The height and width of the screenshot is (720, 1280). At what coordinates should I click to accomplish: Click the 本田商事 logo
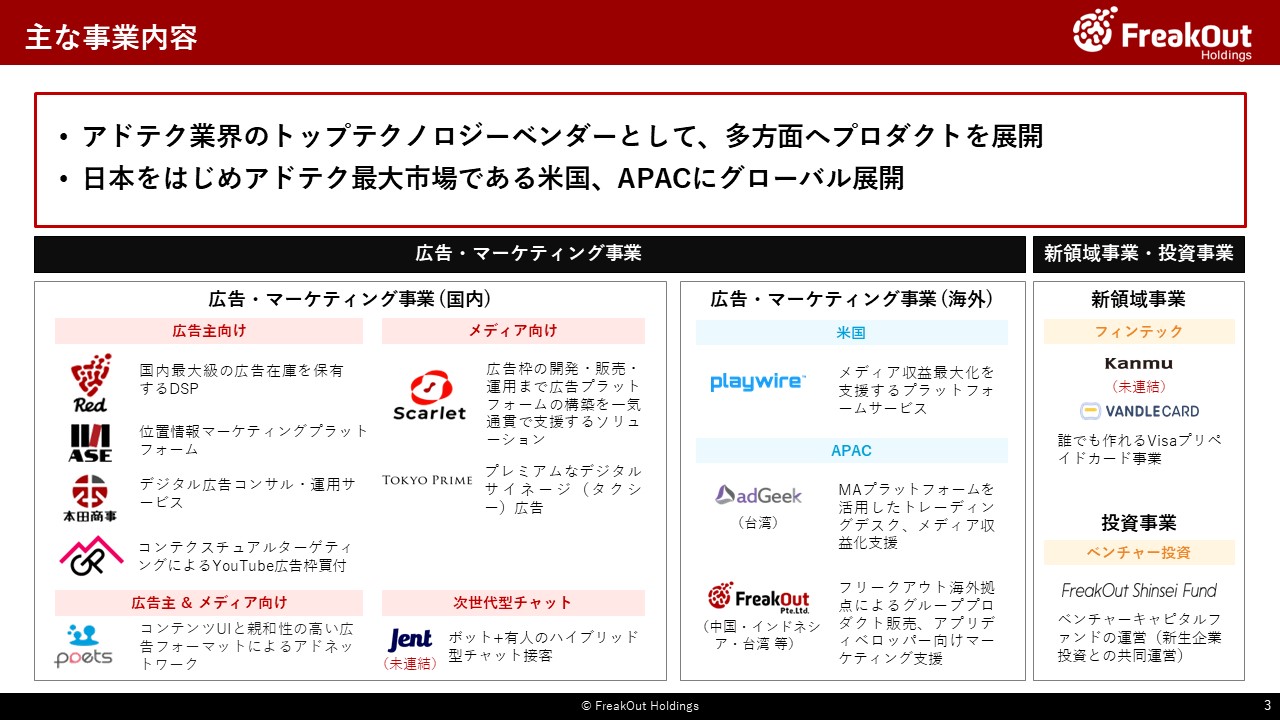(x=90, y=498)
